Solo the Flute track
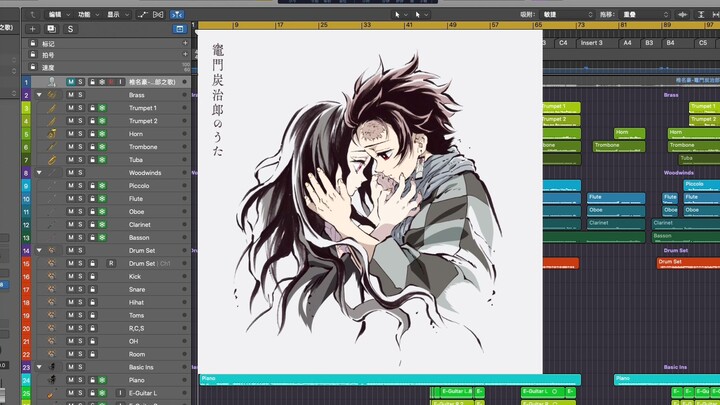 (x=80, y=198)
